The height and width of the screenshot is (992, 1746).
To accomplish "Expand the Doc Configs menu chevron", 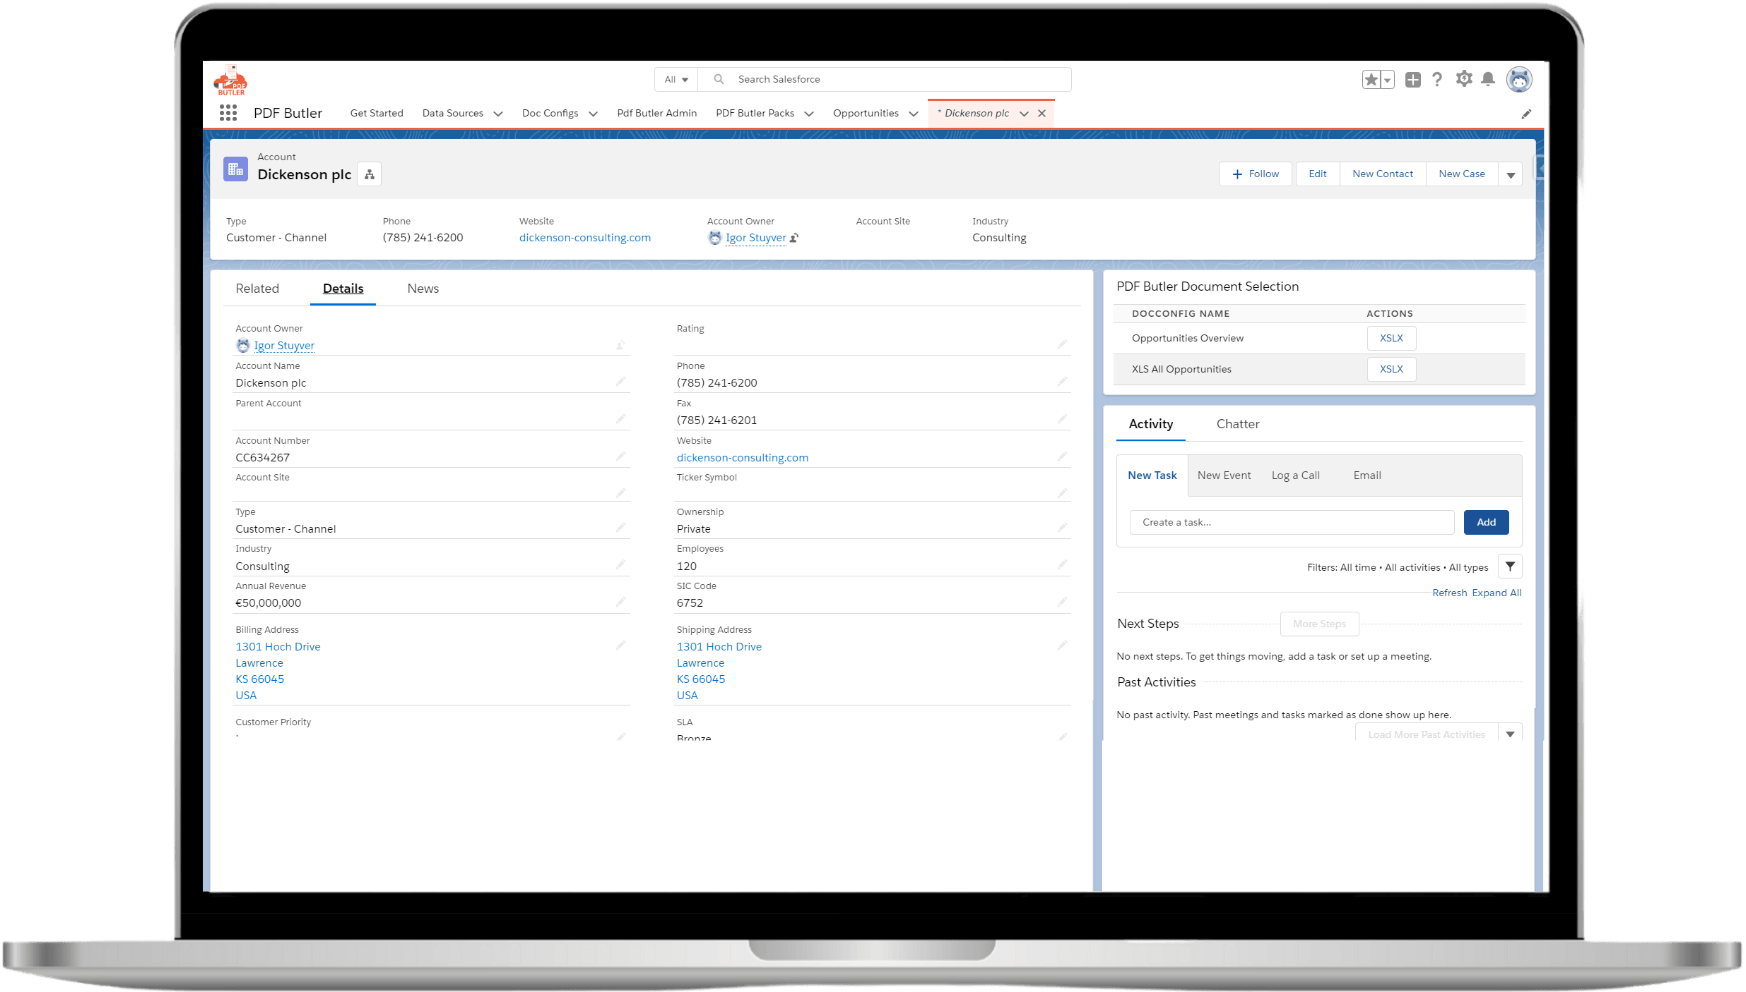I will 593,114.
